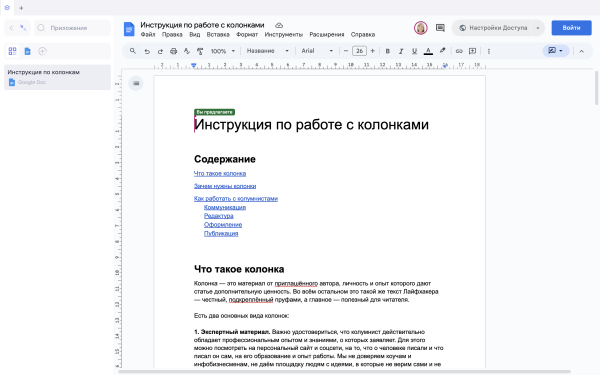Viewport: 600px width, 375px height.
Task: Click the left indent marker on ruler
Action: (194, 66)
